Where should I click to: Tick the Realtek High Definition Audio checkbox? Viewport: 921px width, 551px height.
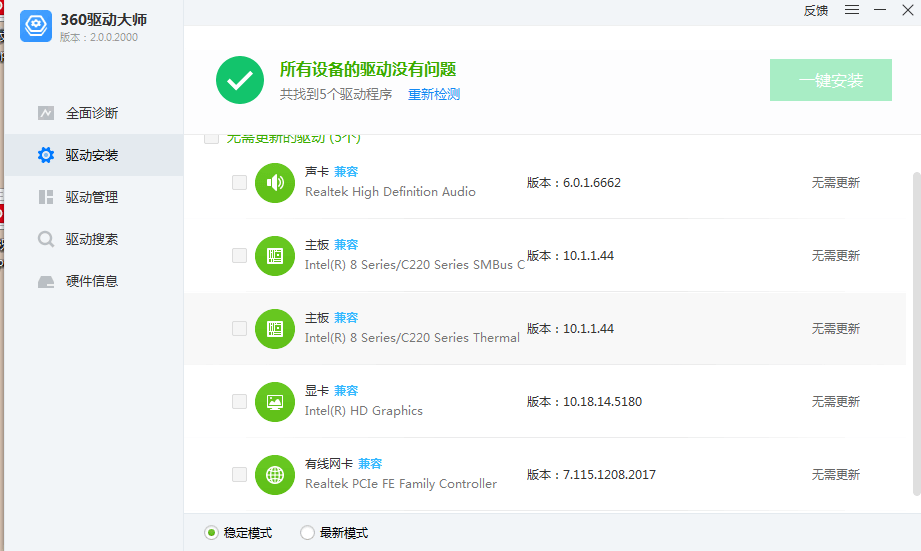click(239, 183)
